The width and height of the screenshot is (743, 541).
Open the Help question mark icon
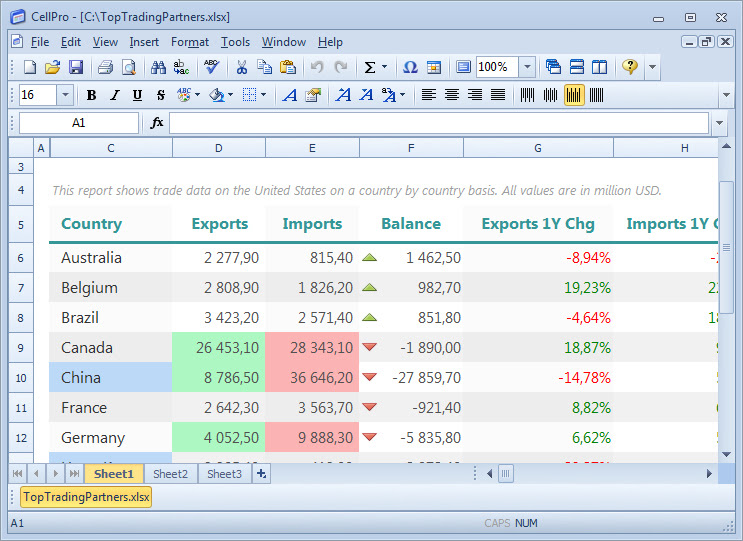click(629, 67)
